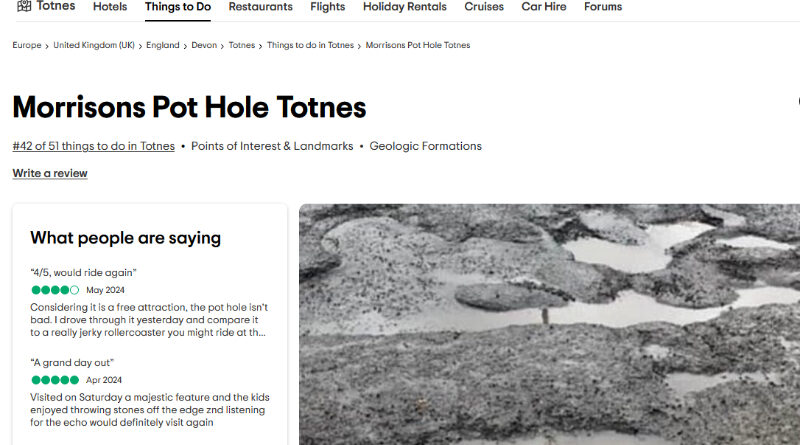Open the Hotels tab
This screenshot has width=800, height=445.
tap(110, 7)
